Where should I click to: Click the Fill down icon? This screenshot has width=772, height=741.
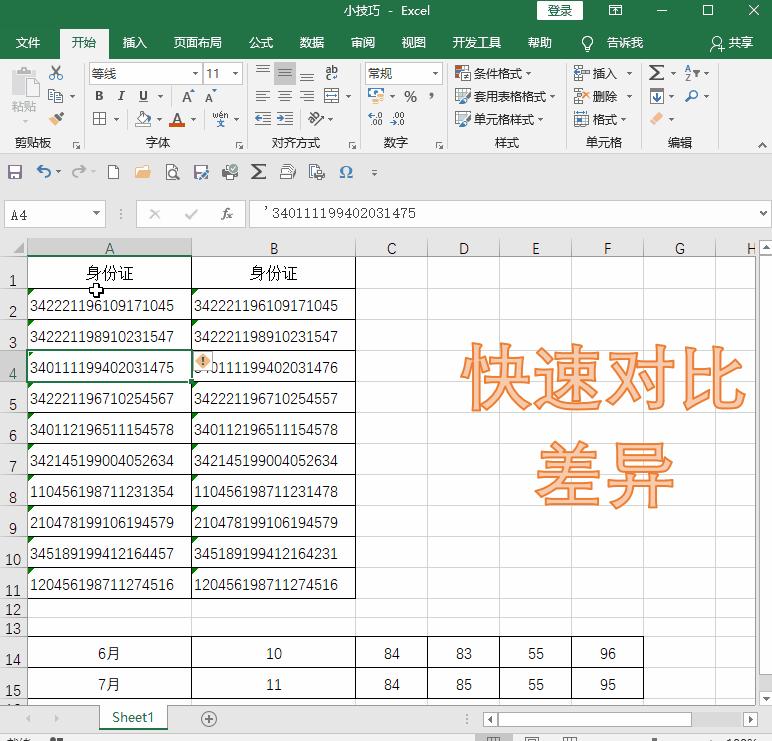click(657, 96)
